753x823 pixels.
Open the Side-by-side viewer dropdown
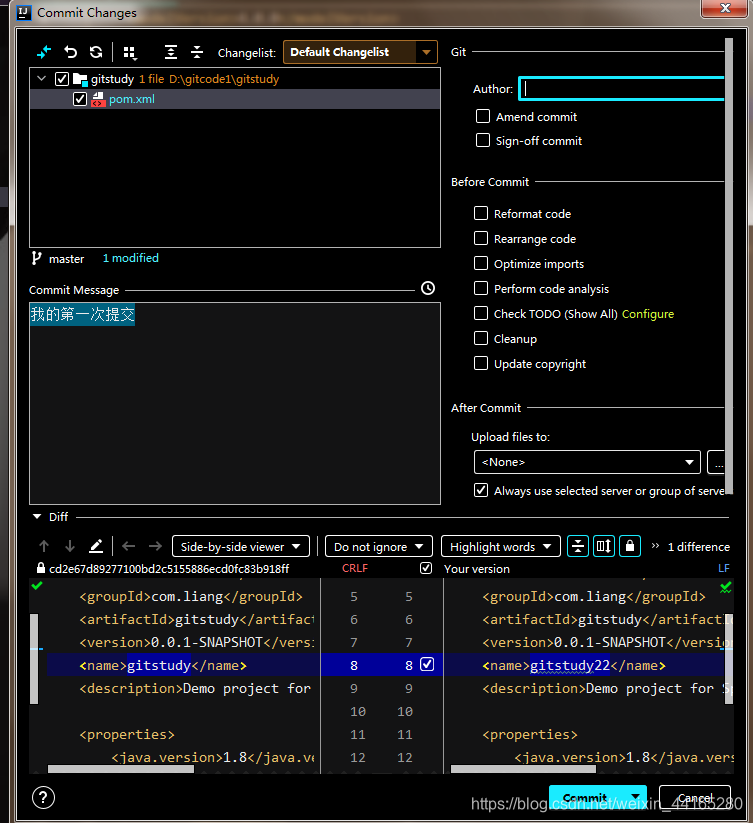pyautogui.click(x=241, y=546)
